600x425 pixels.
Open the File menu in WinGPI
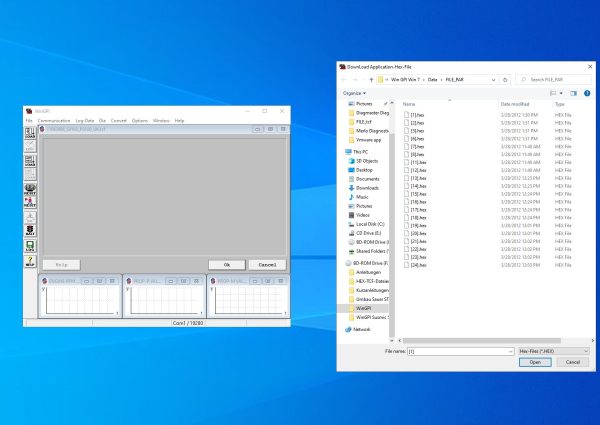29,120
